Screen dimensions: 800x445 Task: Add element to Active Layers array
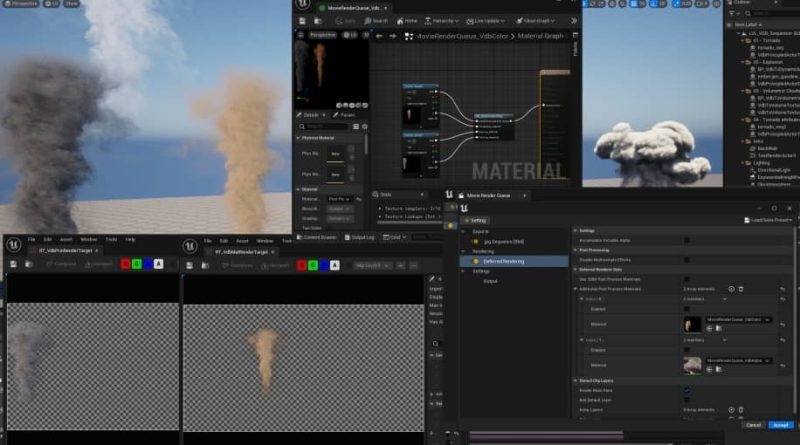pos(731,410)
